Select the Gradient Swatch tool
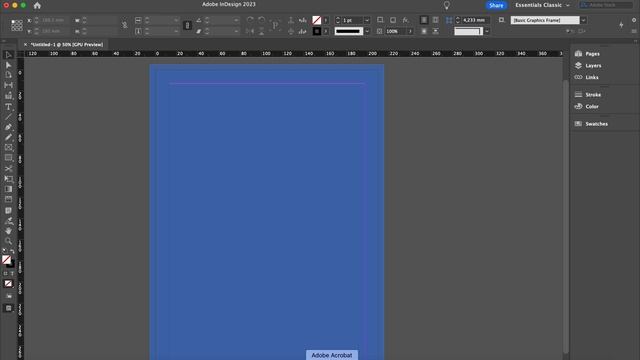 click(9, 189)
